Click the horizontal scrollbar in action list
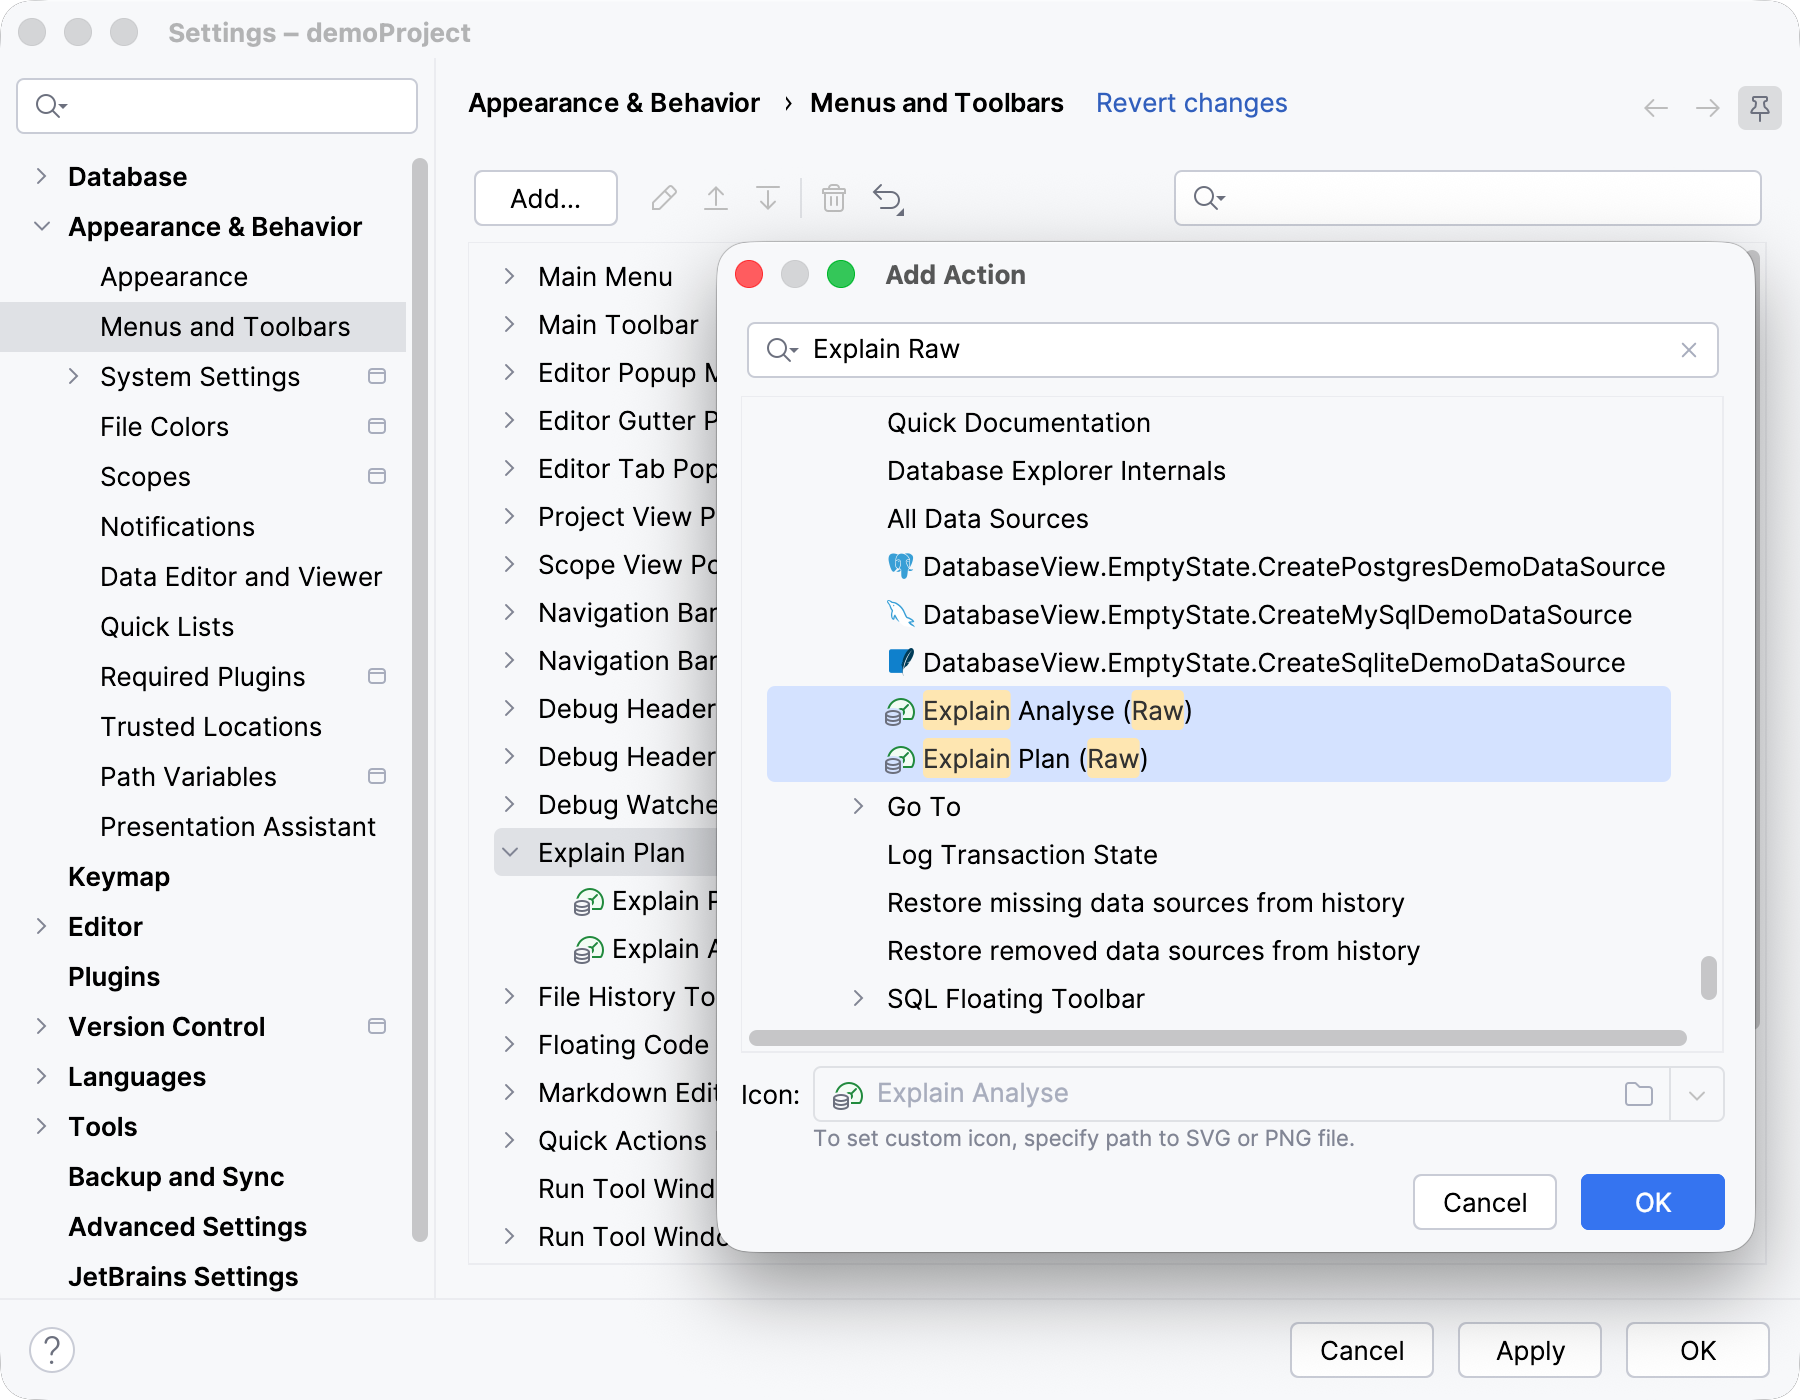Screen dimensions: 1800x1400 point(1217,1038)
